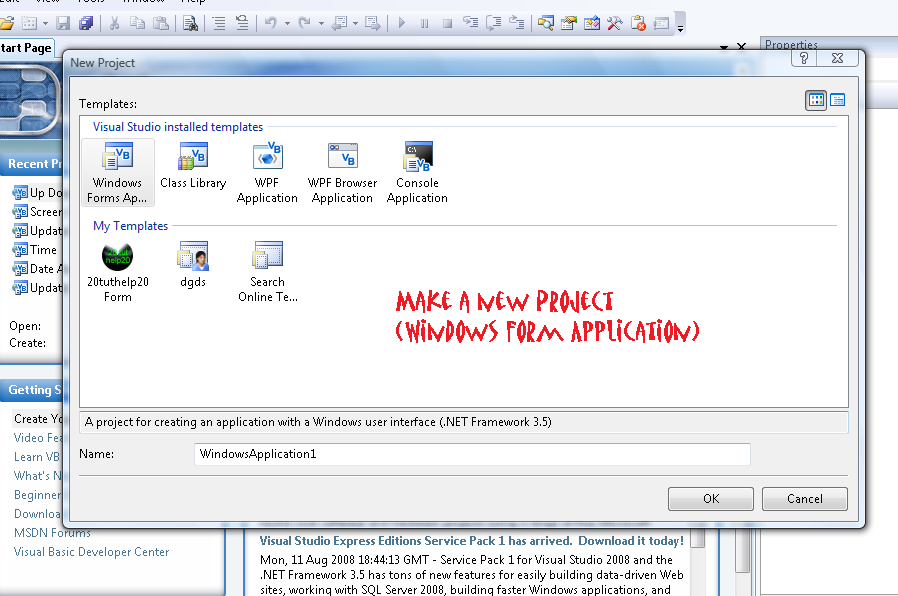Click the Undo arrow icon
The image size is (898, 596).
pos(271,23)
